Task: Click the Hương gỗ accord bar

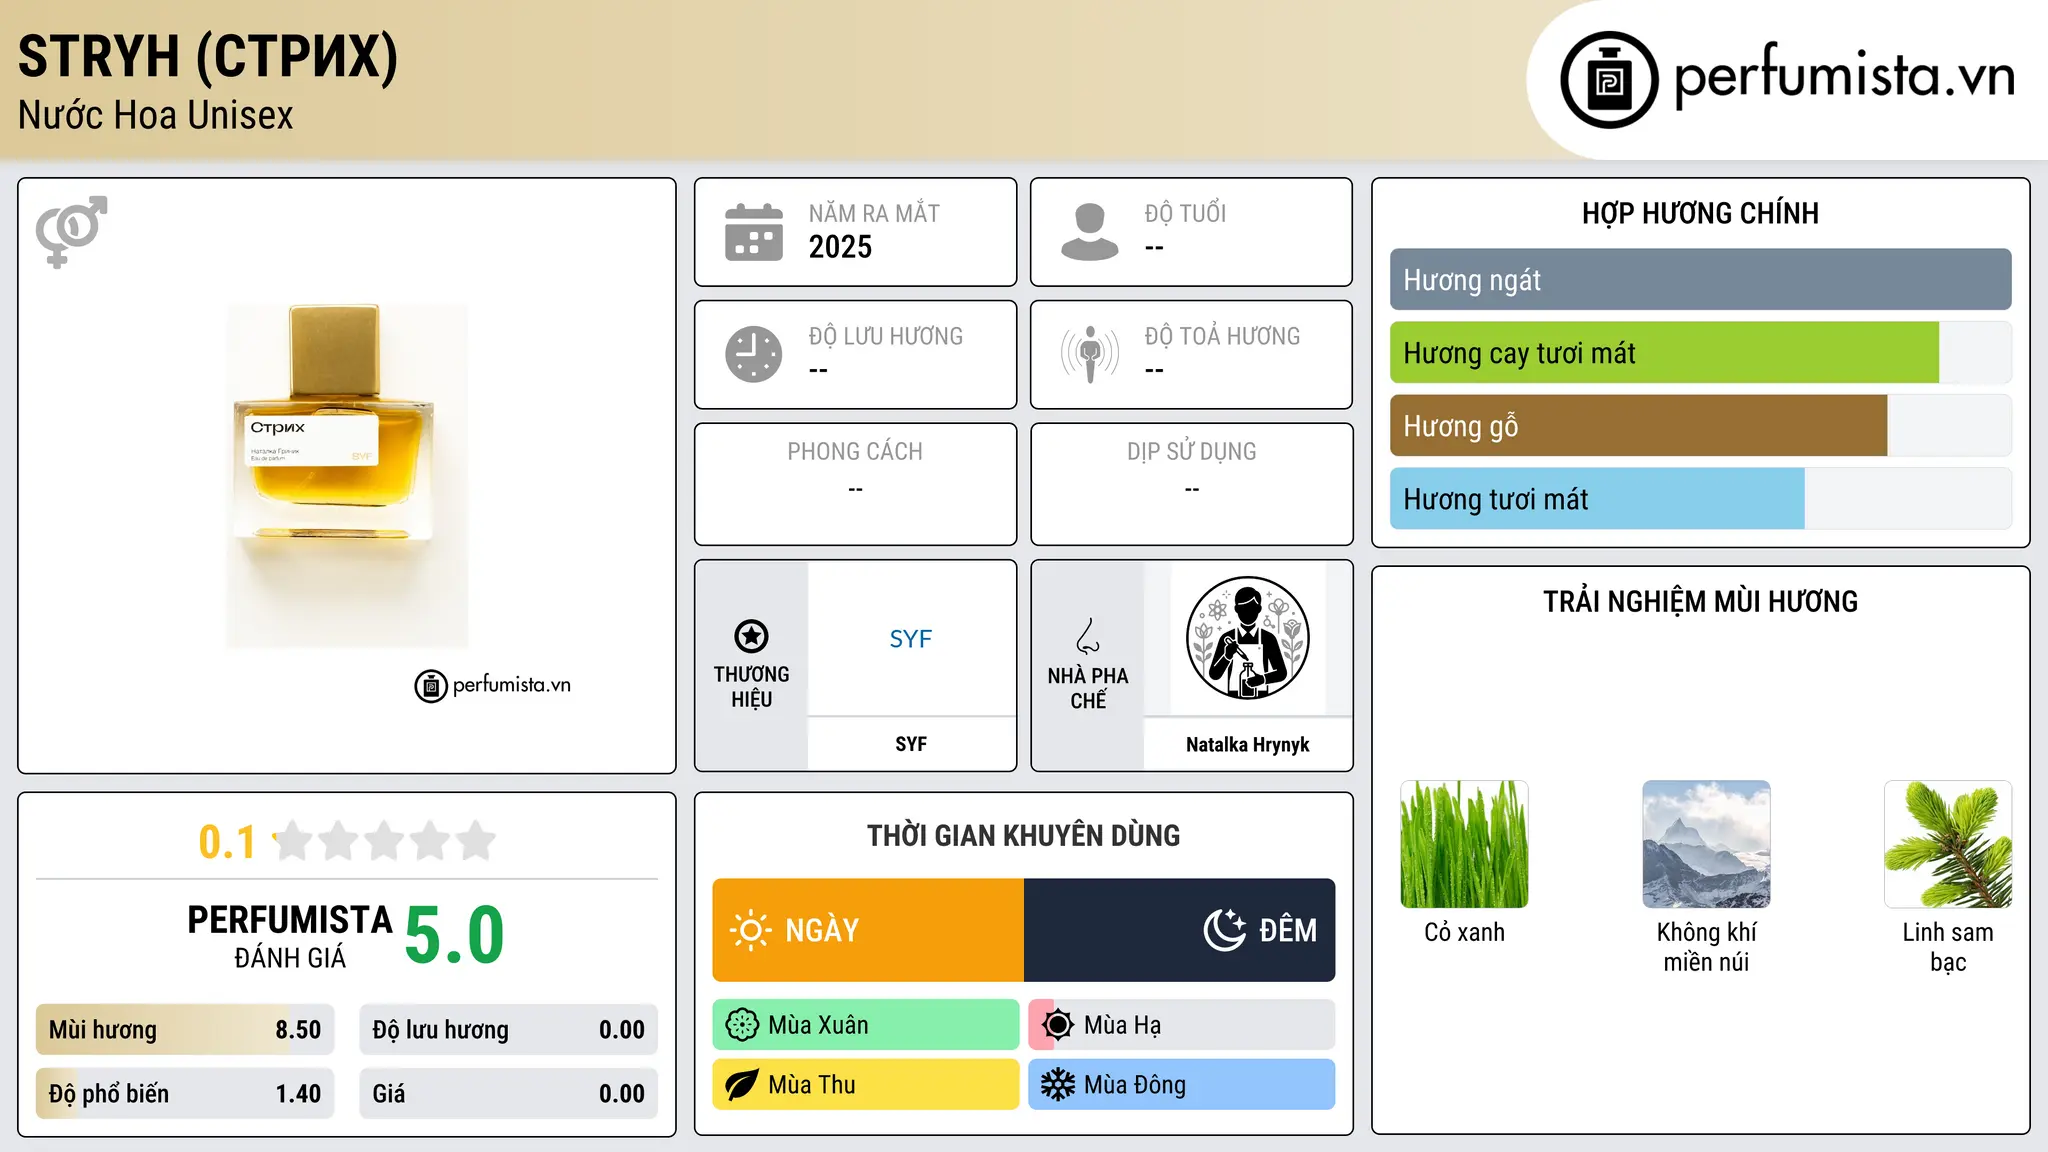Action: [1701, 426]
